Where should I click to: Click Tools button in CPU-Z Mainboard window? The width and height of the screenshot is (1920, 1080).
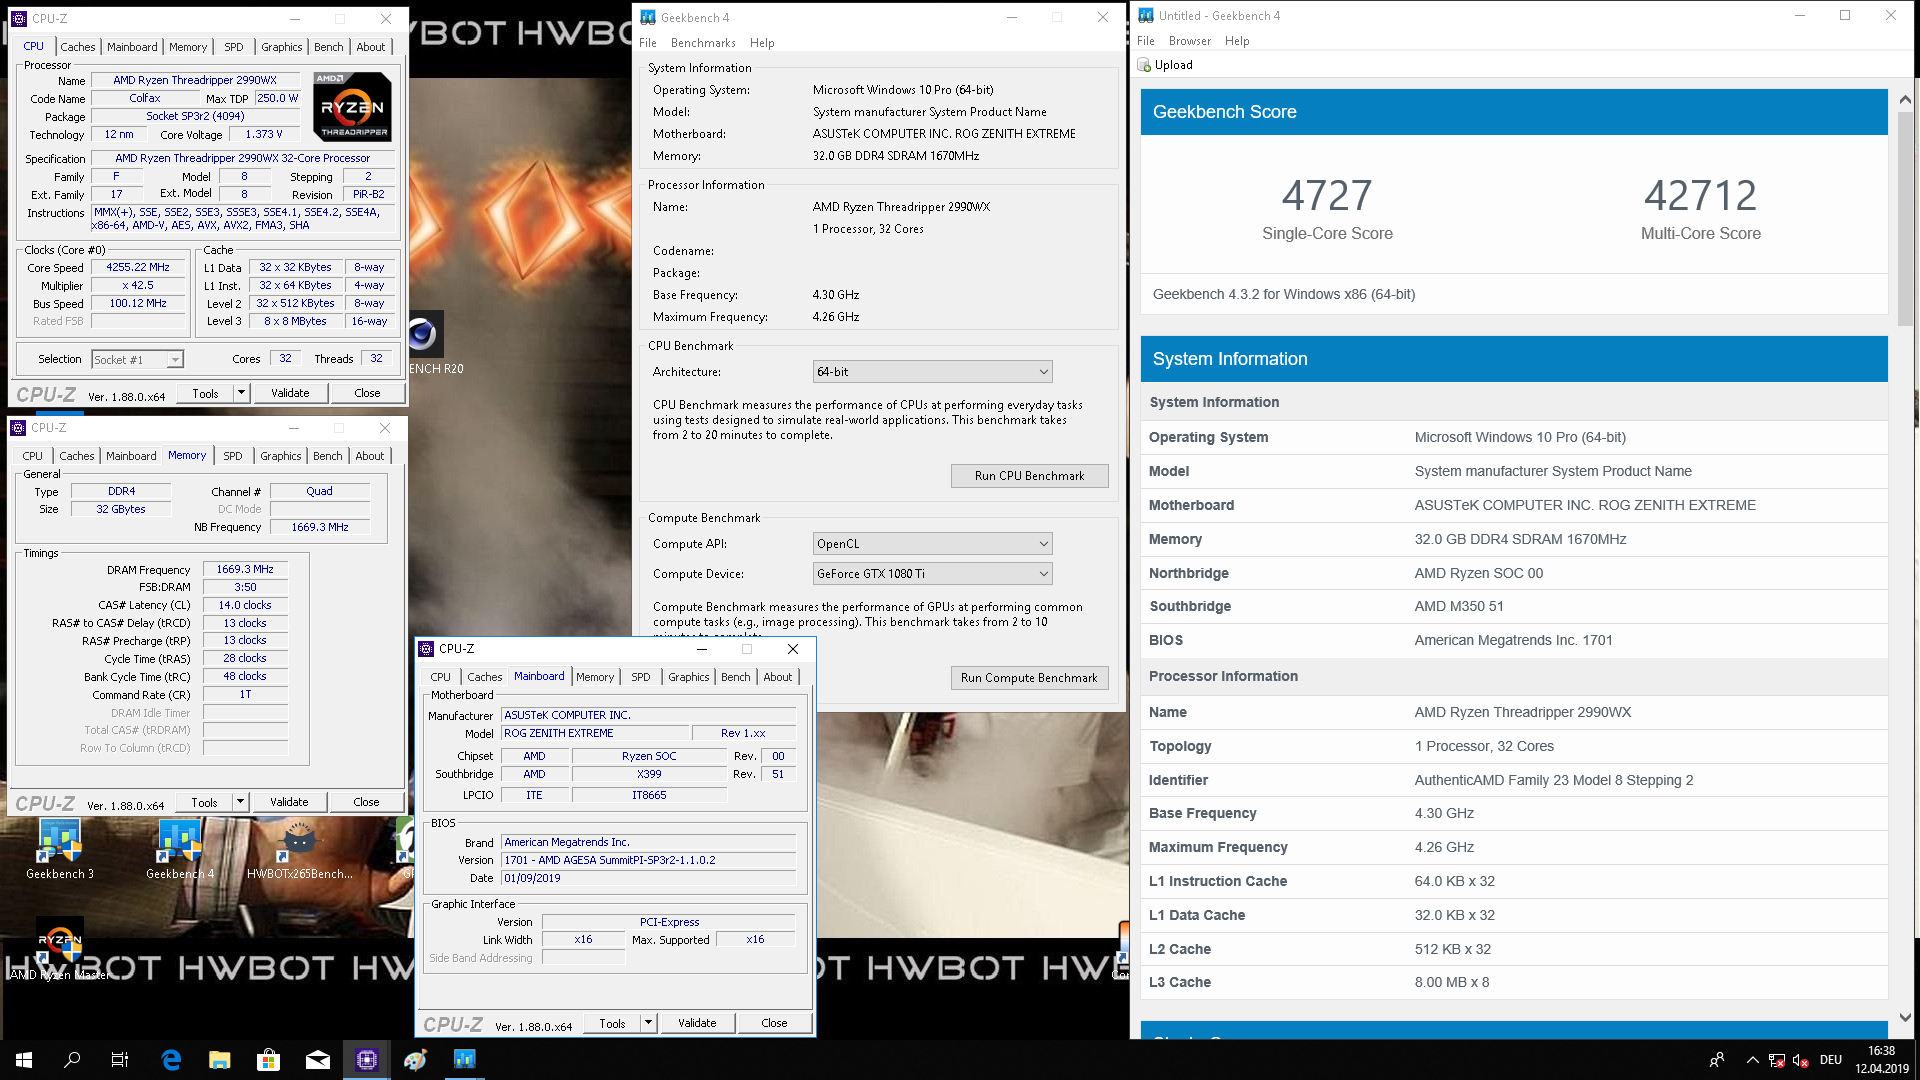612,1023
